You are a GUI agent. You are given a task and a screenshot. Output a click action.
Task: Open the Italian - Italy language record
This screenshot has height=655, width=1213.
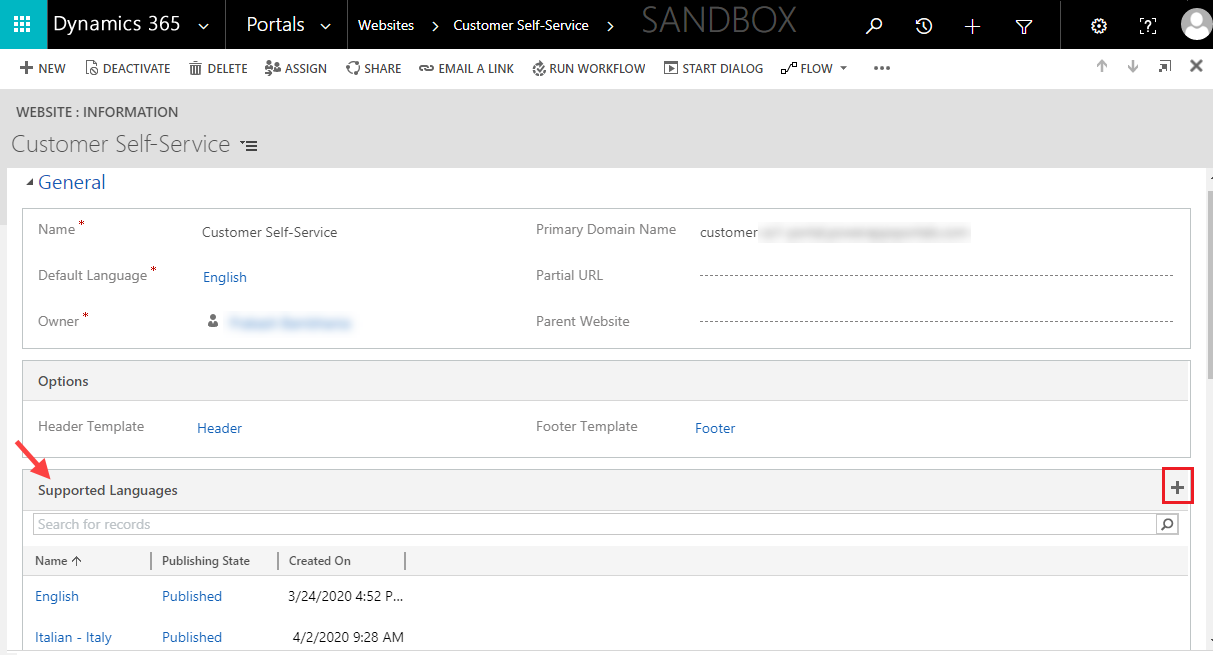tap(73, 637)
